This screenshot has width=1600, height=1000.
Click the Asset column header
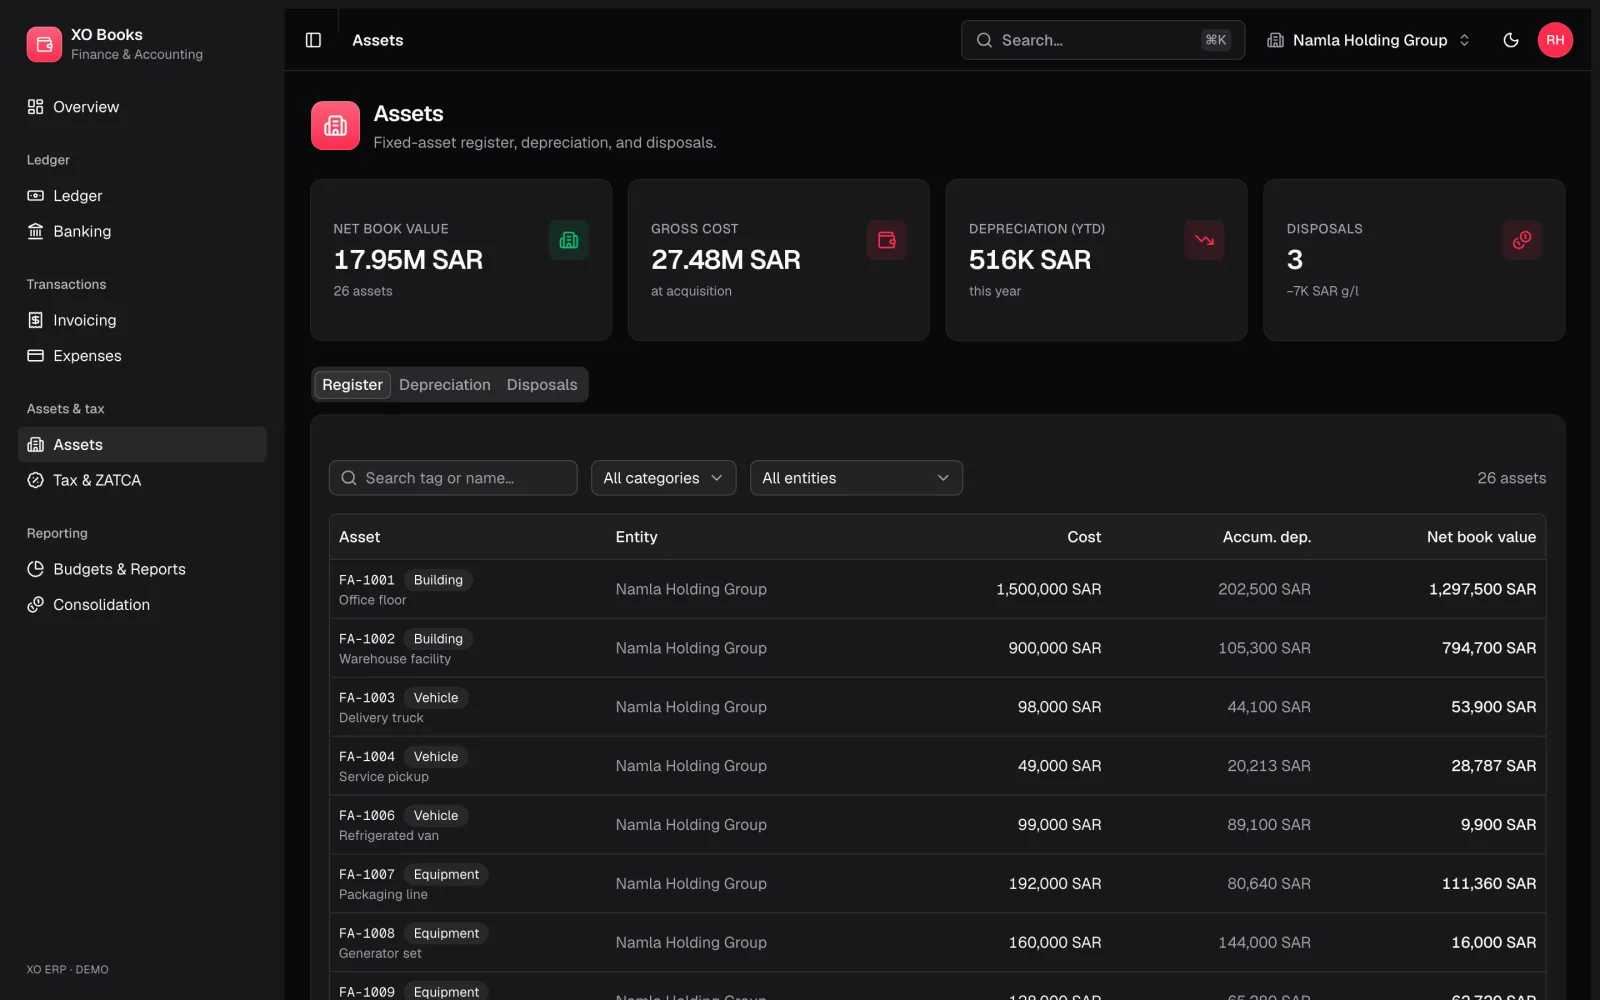[x=360, y=537]
